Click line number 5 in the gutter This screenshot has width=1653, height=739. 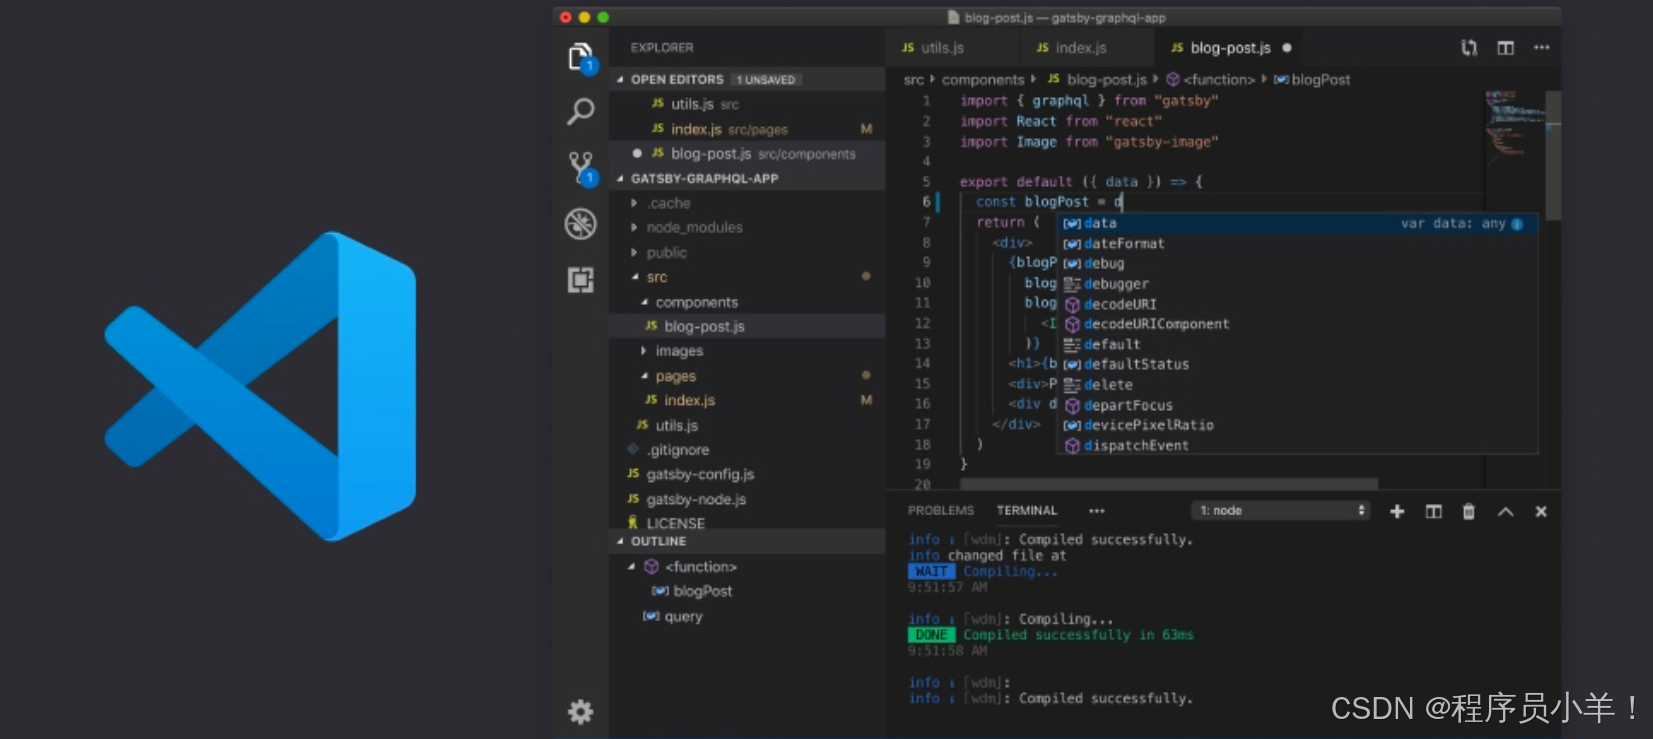click(x=926, y=182)
